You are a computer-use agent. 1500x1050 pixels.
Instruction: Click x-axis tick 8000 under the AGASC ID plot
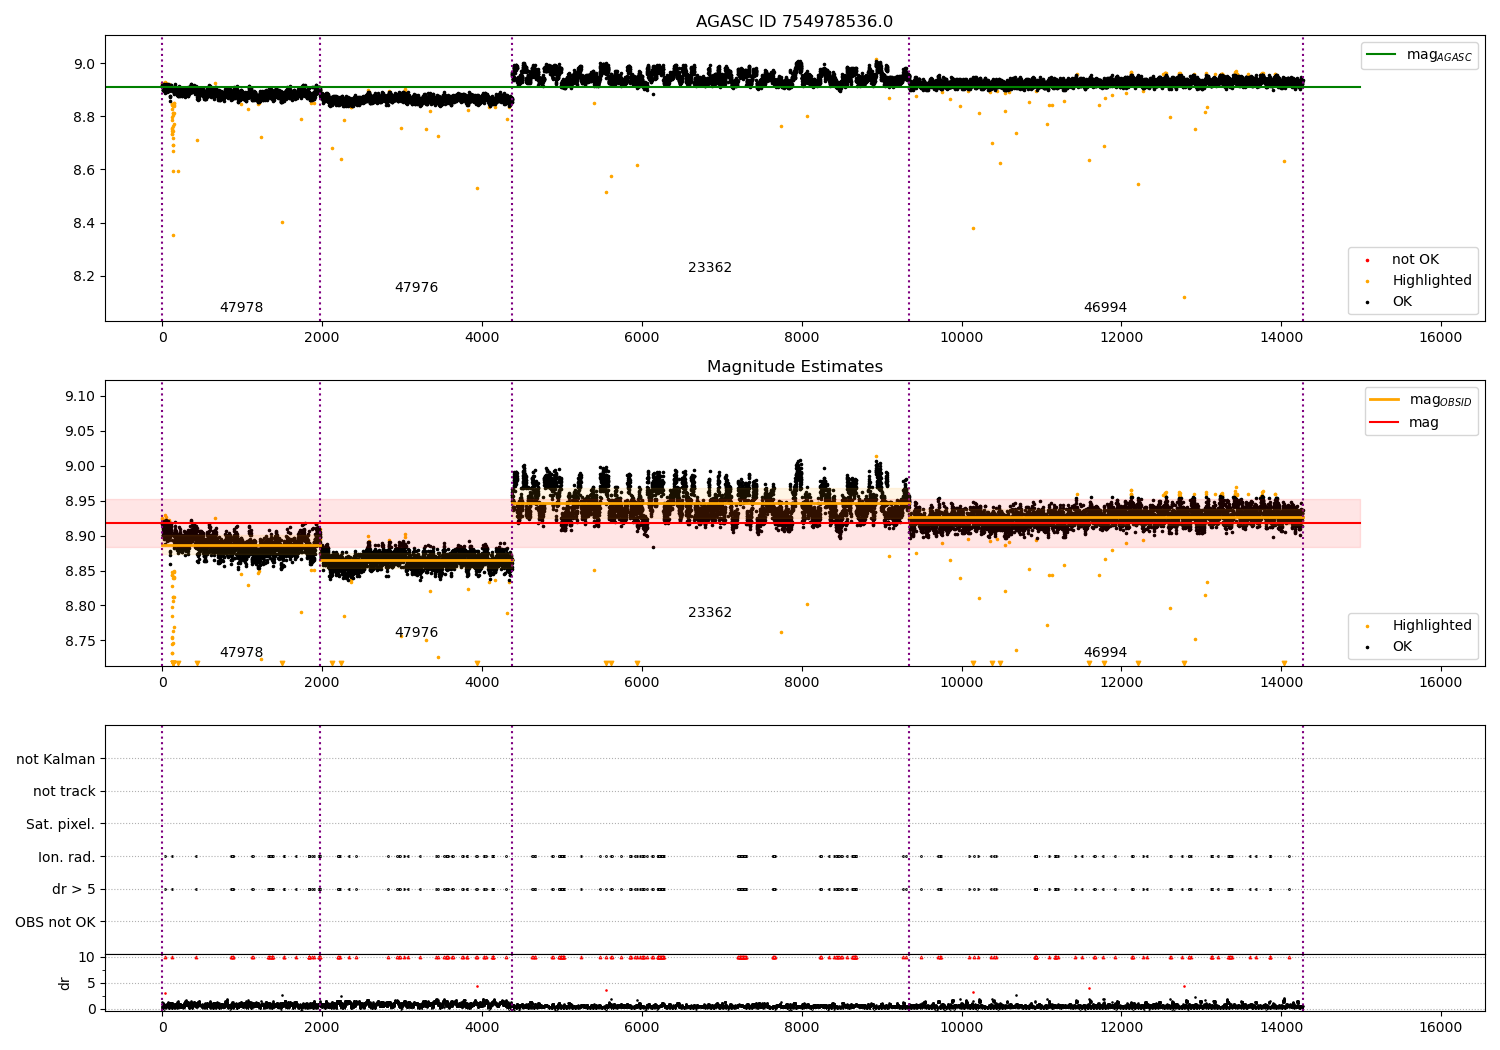[801, 338]
